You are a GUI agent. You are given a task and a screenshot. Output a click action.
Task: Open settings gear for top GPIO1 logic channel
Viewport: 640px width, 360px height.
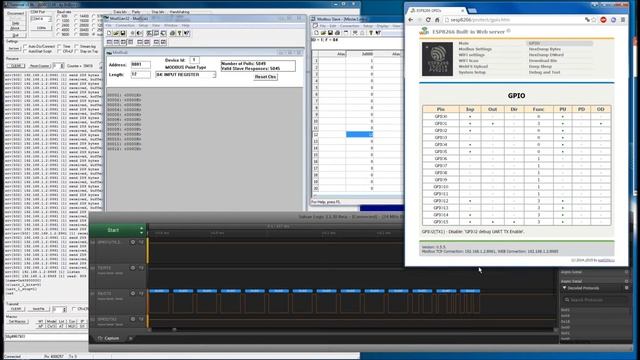(133, 242)
